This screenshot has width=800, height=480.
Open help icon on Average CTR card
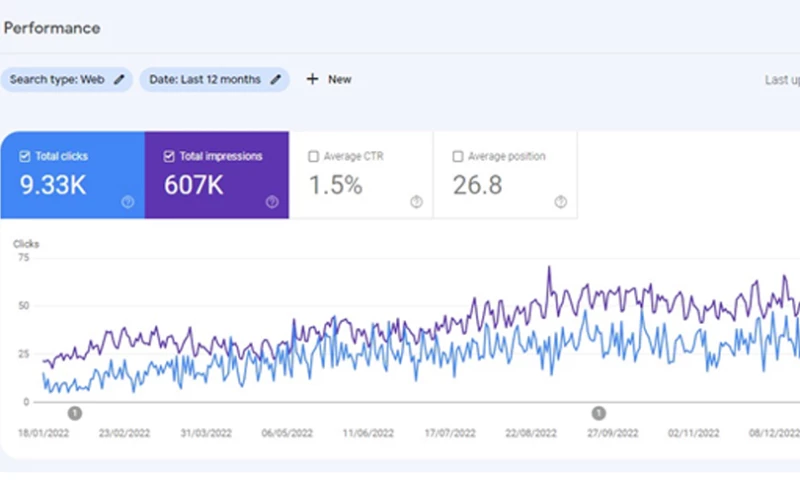coord(416,202)
